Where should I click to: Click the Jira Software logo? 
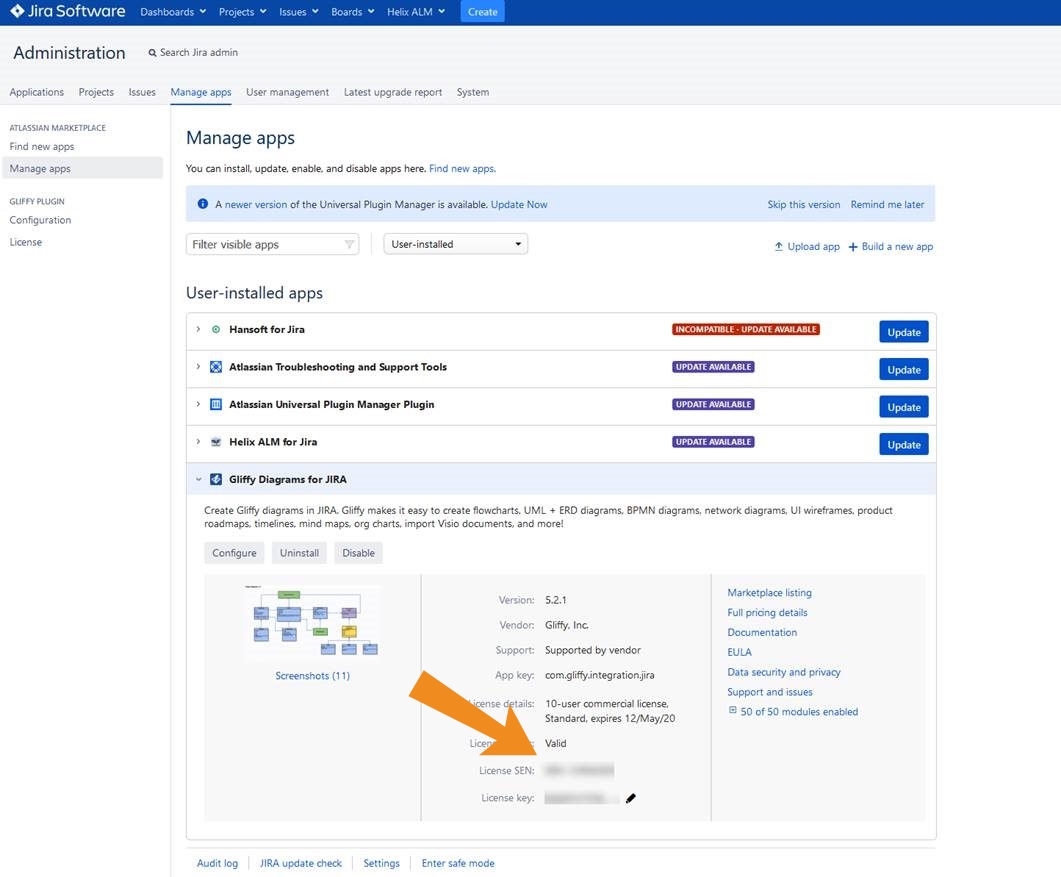point(68,12)
